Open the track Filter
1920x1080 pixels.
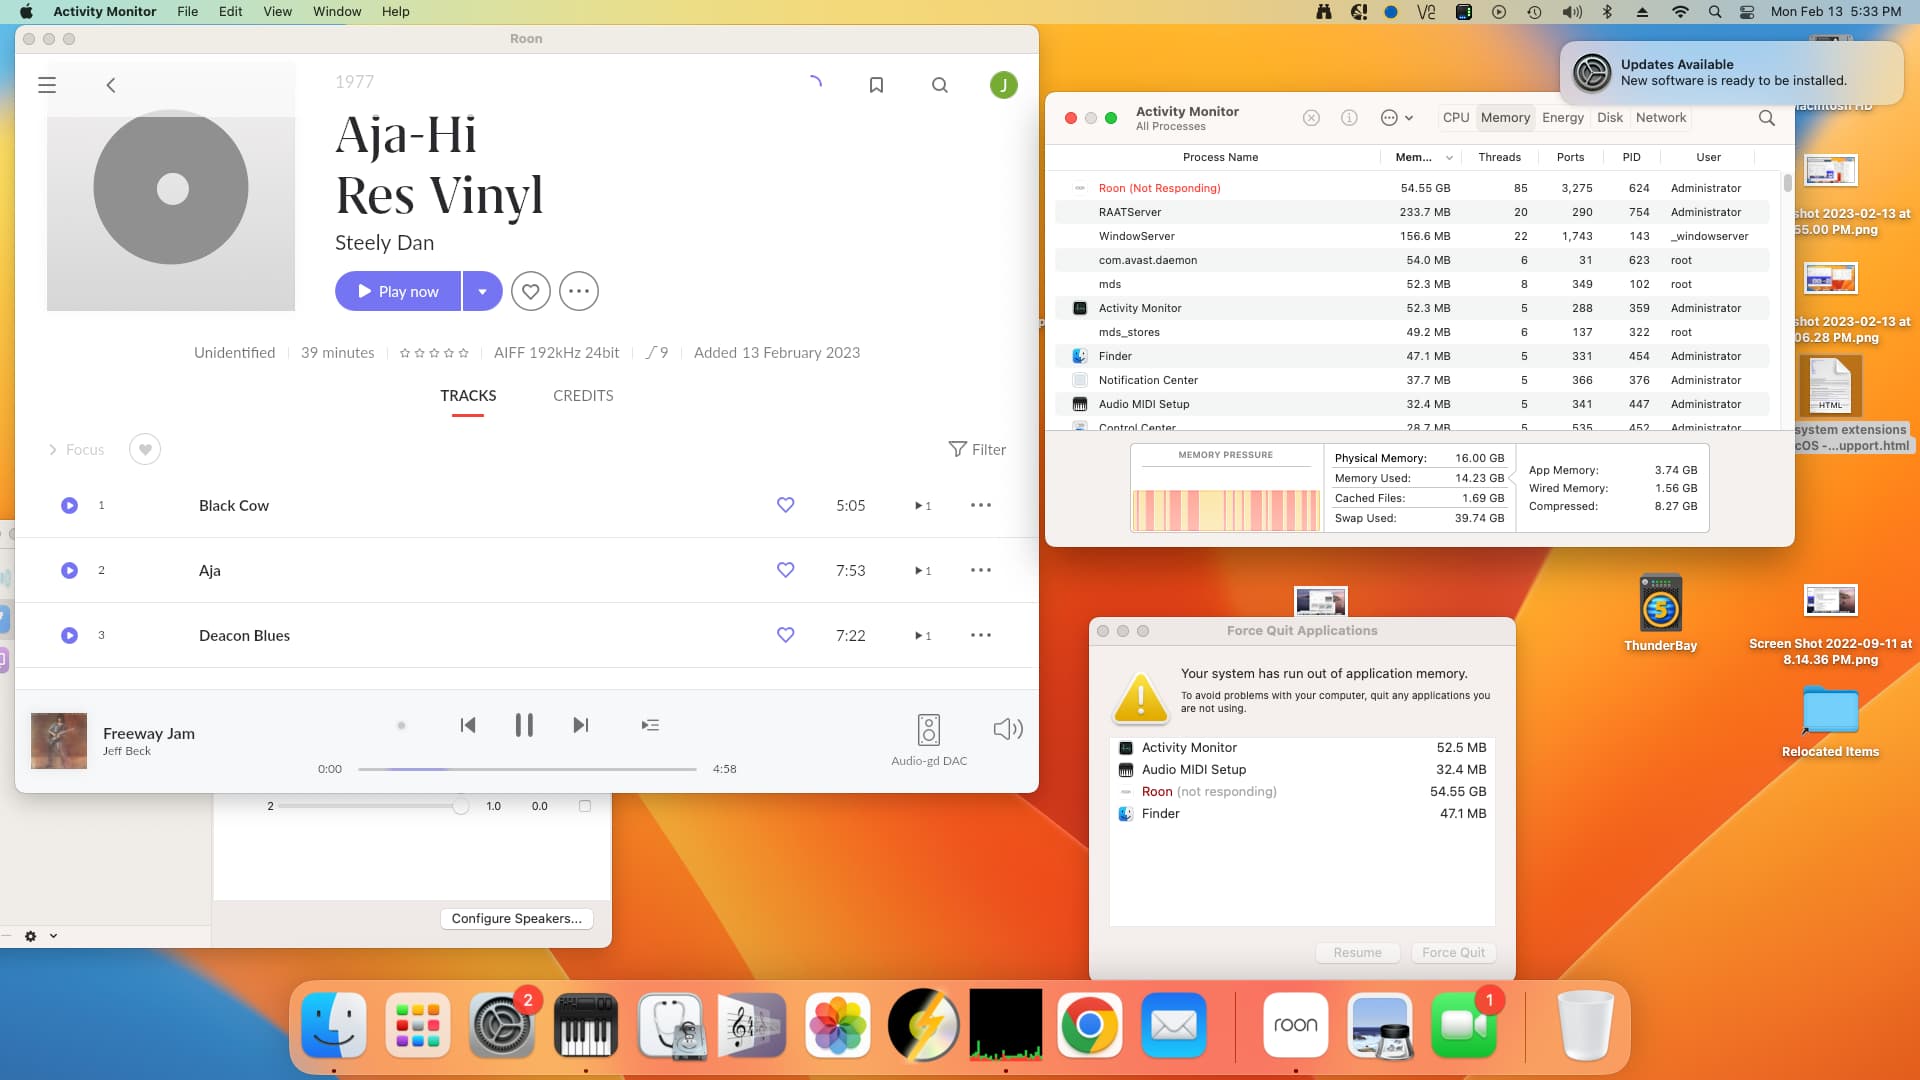point(977,450)
